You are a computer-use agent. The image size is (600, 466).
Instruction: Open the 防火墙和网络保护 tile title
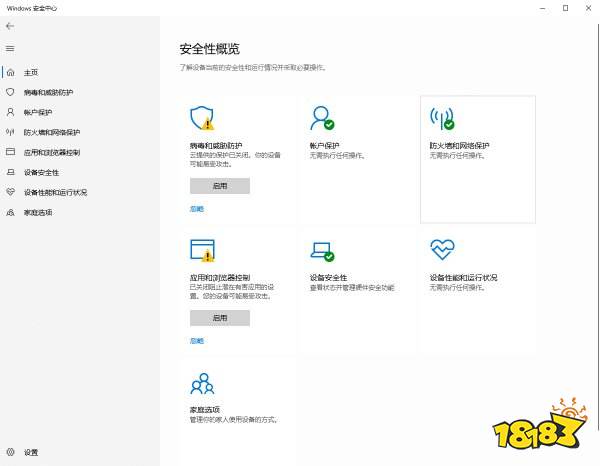[x=459, y=145]
